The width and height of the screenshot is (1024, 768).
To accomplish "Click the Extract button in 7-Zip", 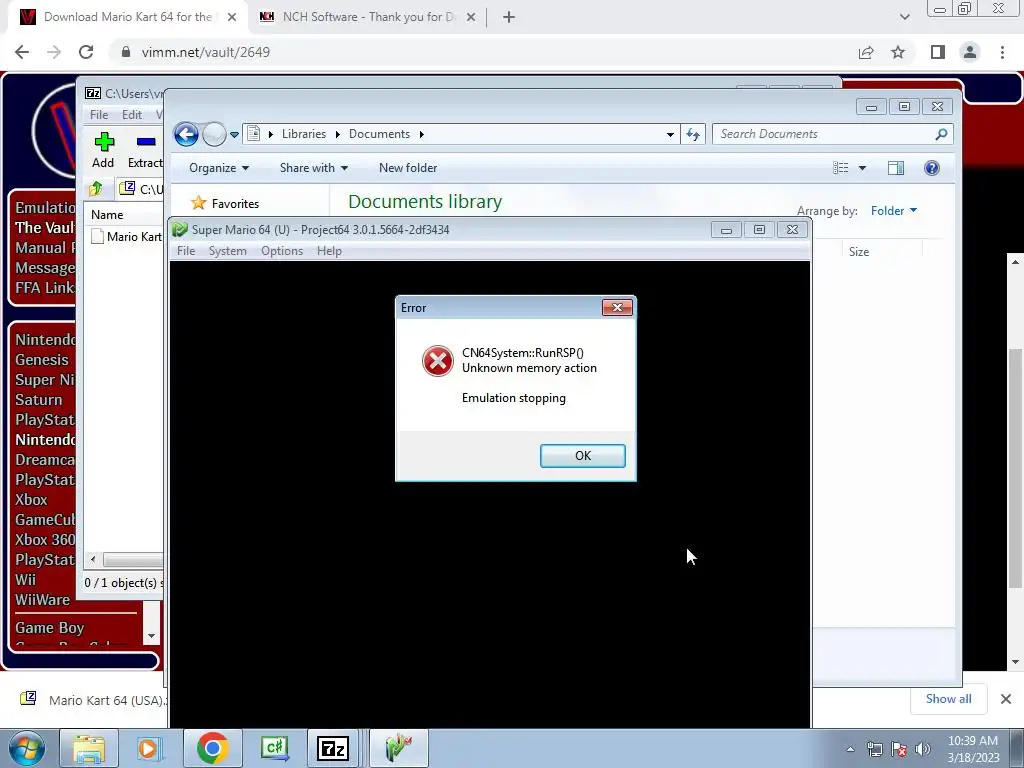I will pyautogui.click(x=145, y=150).
